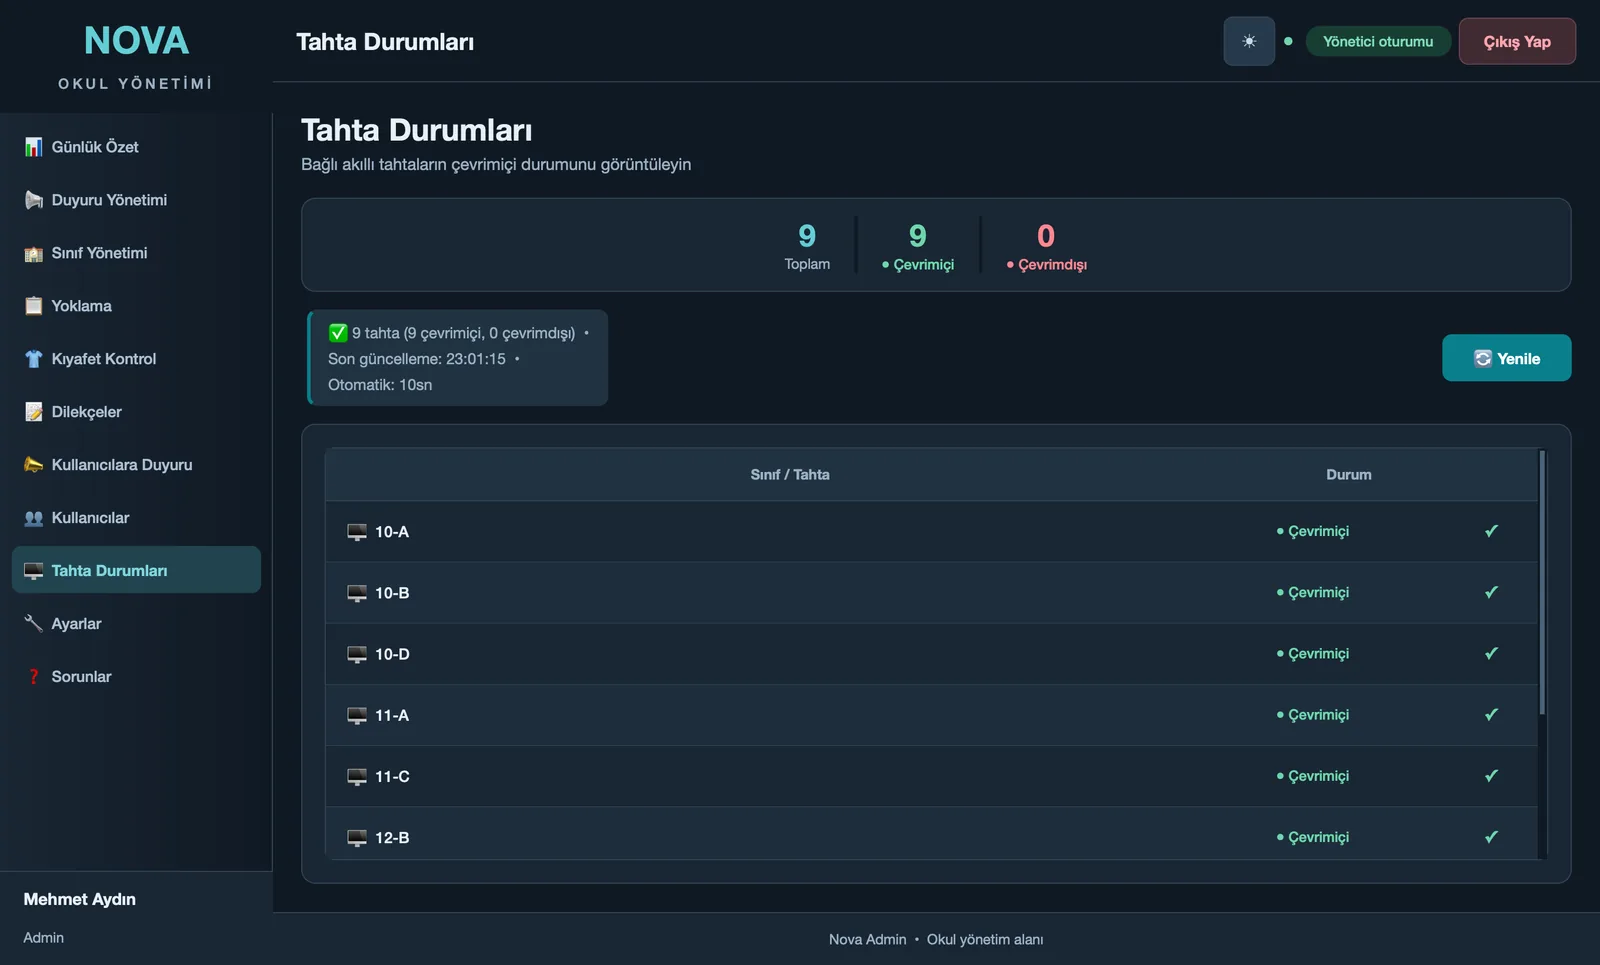The image size is (1600, 965).
Task: Click the 11-A row label
Action: pos(392,715)
